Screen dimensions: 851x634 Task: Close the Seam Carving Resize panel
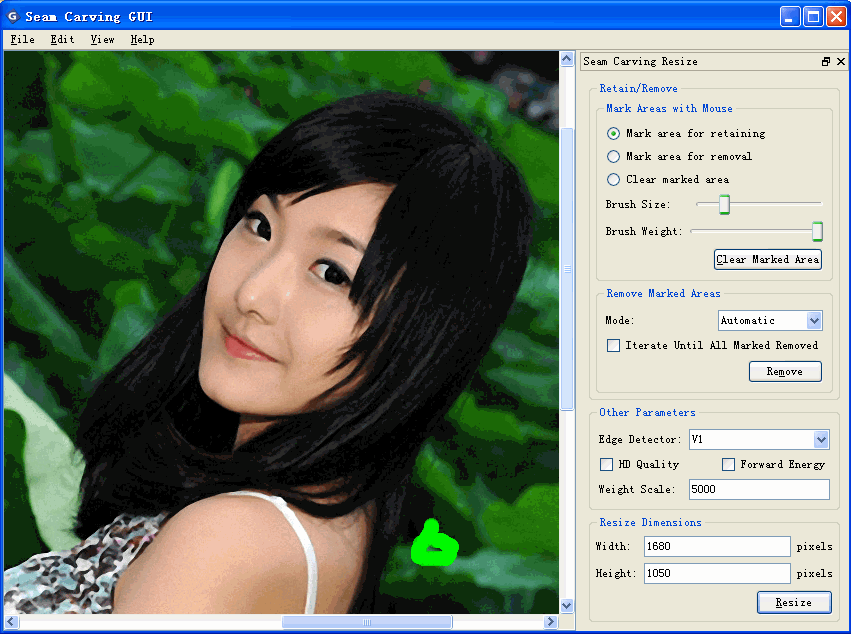point(841,61)
